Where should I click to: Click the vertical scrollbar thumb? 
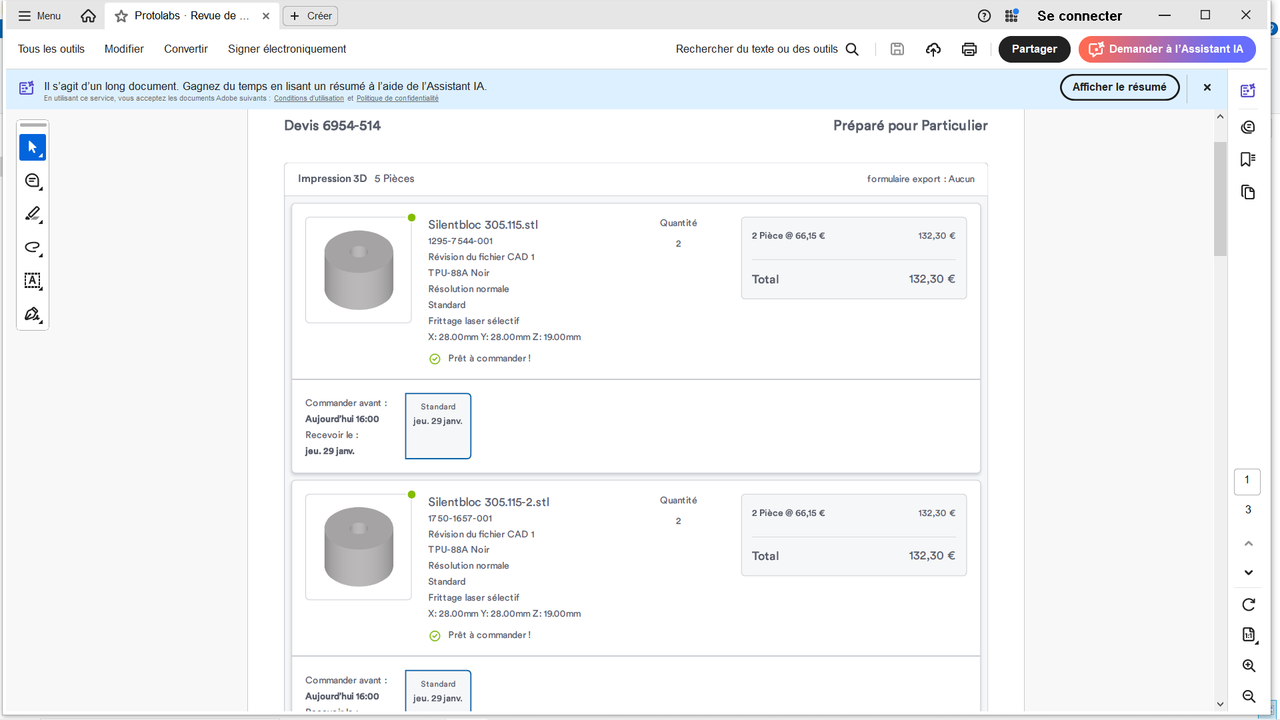pyautogui.click(x=1220, y=198)
